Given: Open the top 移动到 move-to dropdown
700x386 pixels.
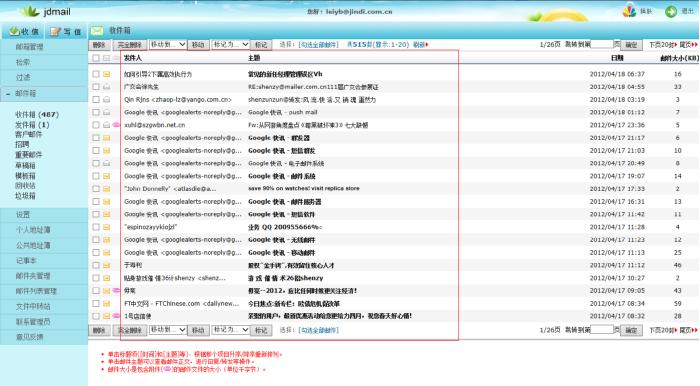Looking at the screenshot, I should click(167, 45).
